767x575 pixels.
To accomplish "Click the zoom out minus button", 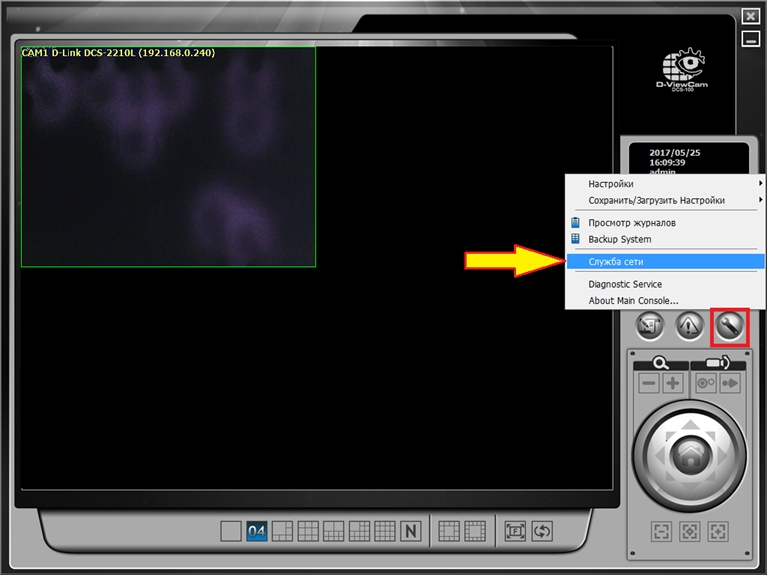I will [649, 383].
